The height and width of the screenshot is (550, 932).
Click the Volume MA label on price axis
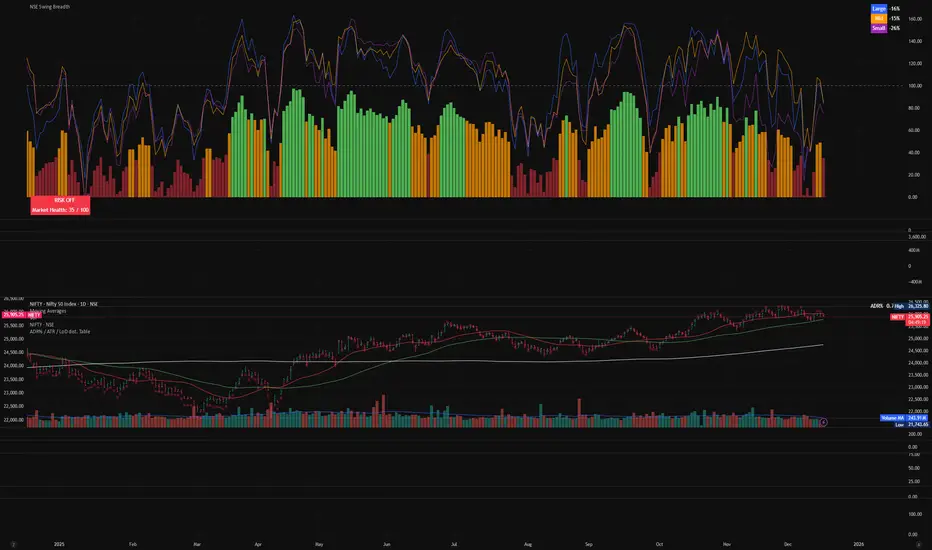(x=892, y=418)
